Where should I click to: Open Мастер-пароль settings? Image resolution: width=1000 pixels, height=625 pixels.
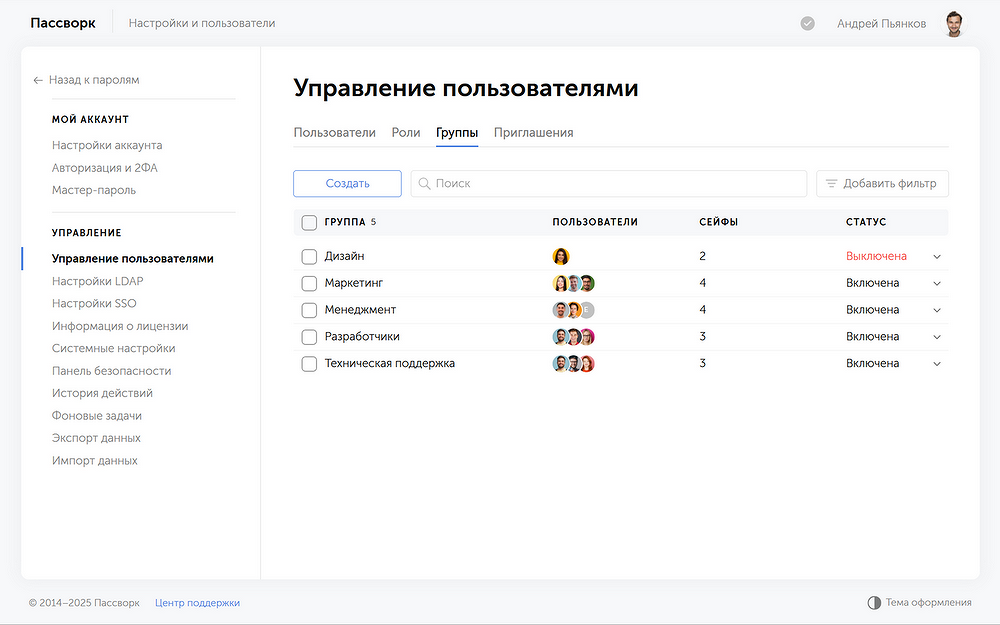94,190
